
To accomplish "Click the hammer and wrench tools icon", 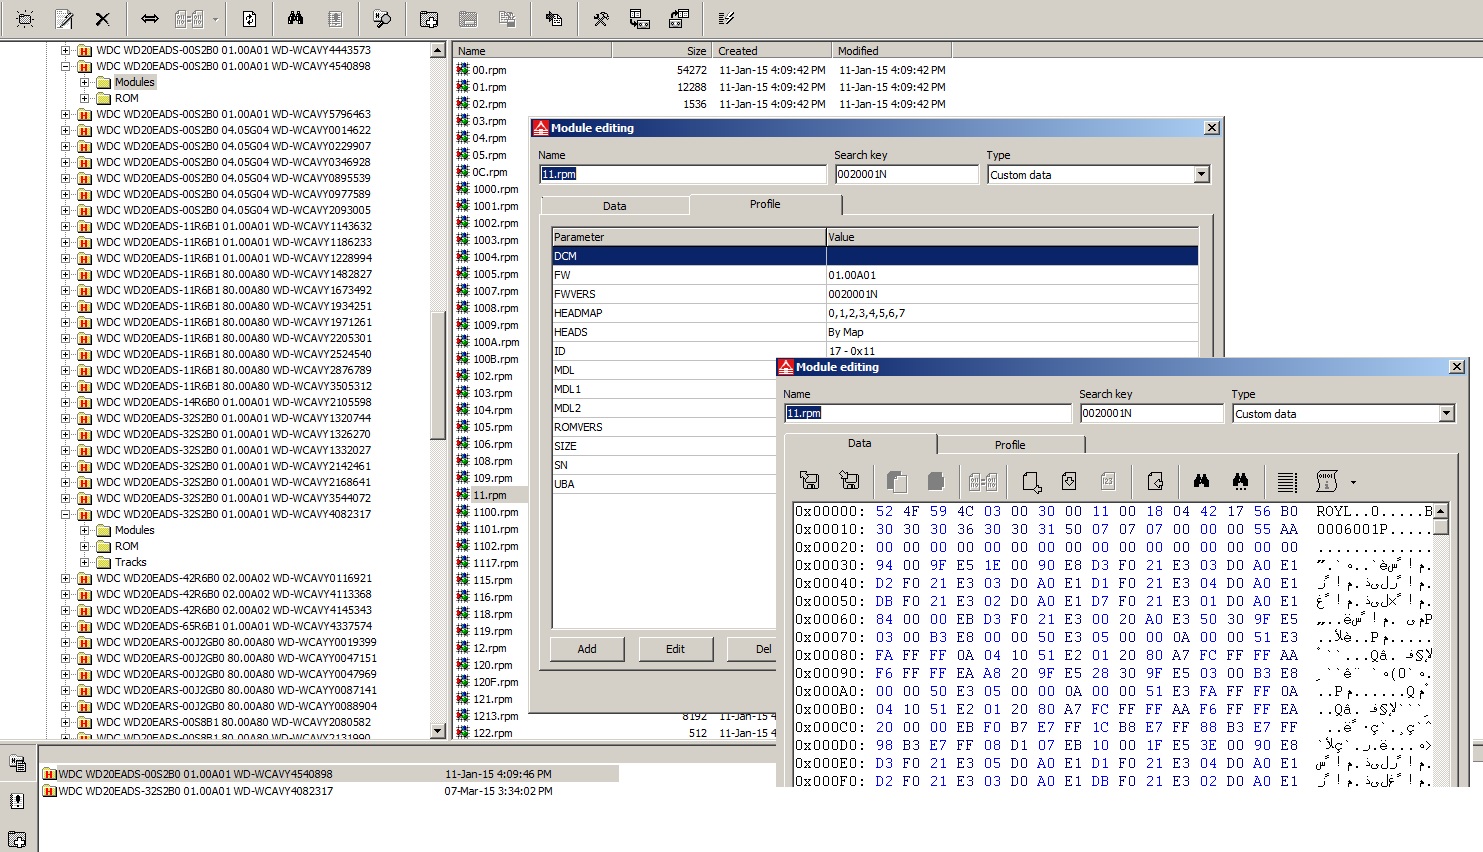I will 601,19.
